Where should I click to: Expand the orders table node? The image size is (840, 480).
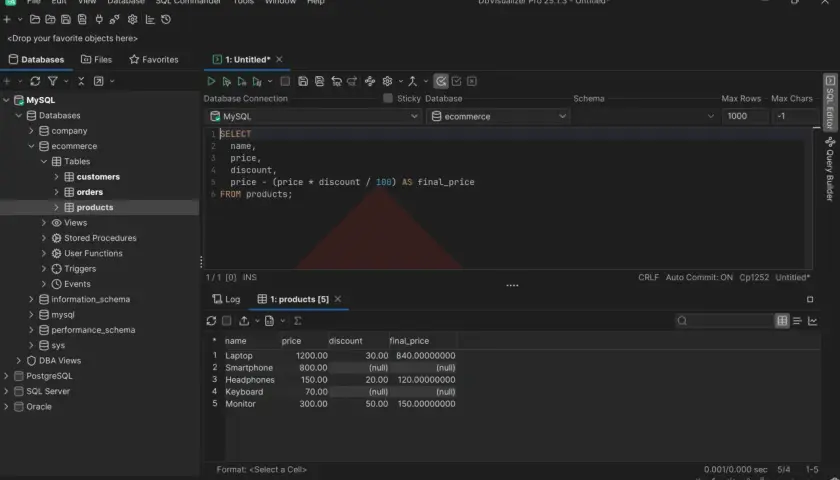click(56, 192)
